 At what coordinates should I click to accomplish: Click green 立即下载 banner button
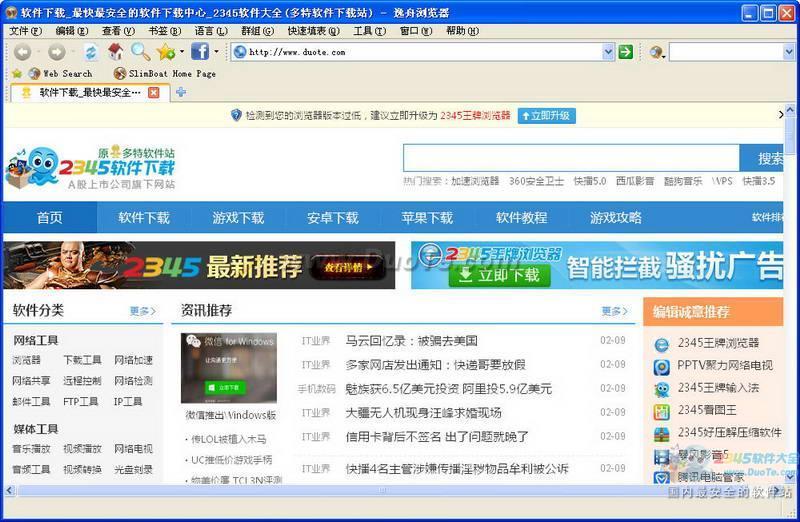click(x=499, y=275)
